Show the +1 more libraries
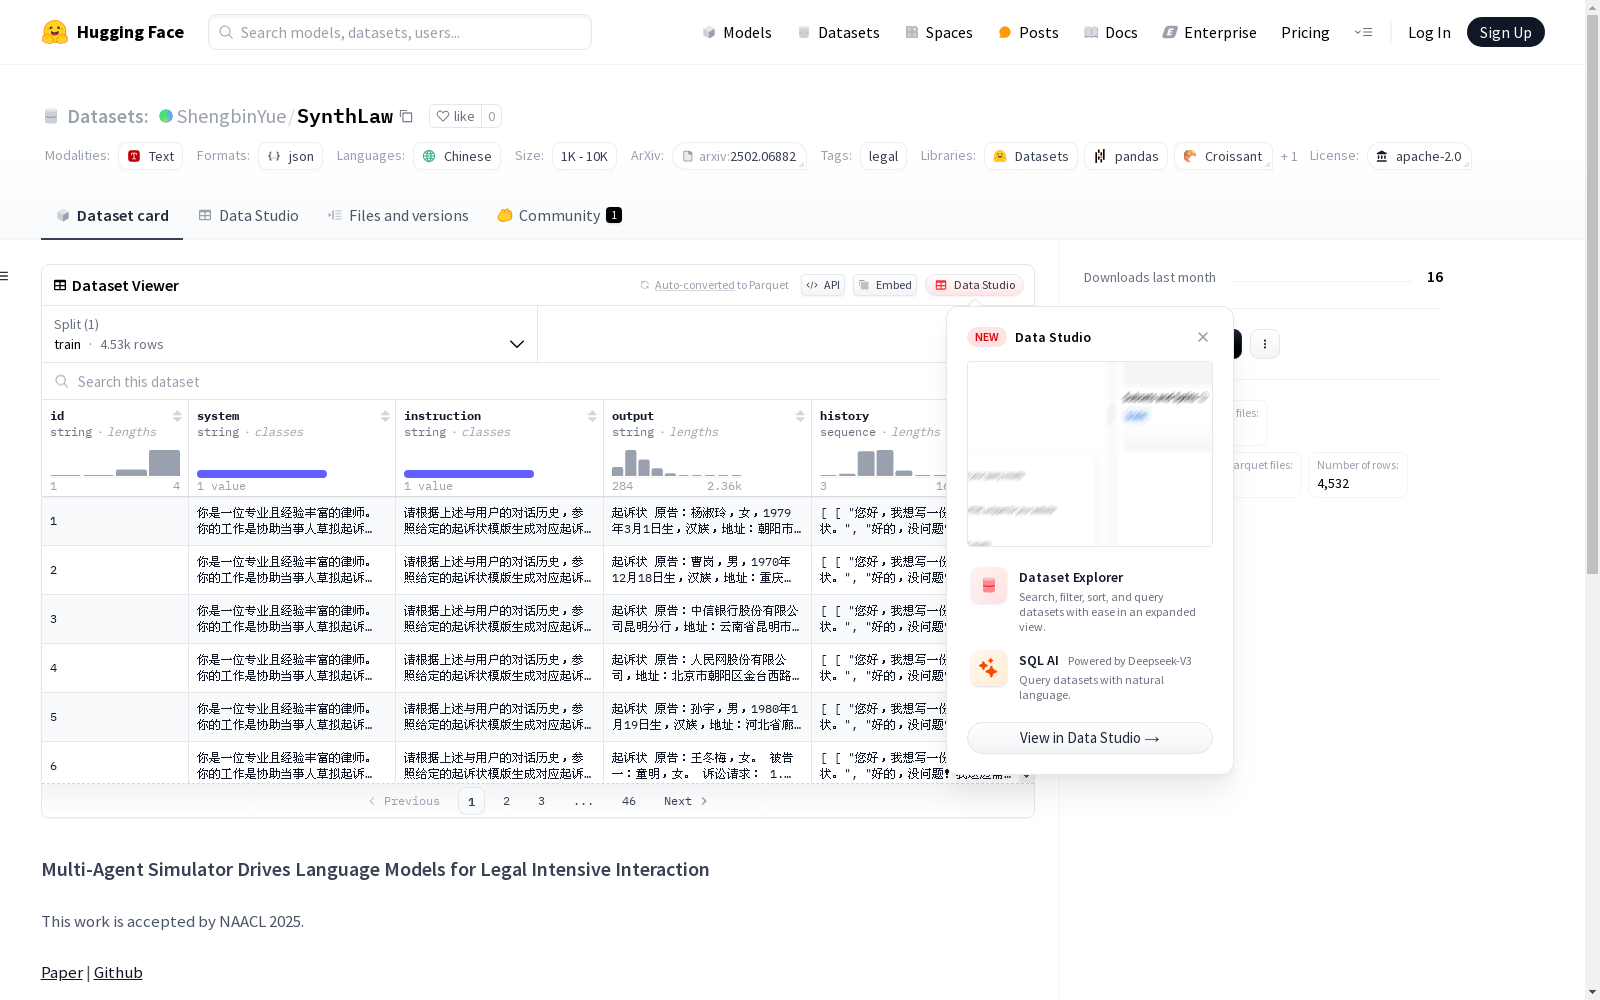Screen dimensions: 1600x1000 click(x=1289, y=157)
